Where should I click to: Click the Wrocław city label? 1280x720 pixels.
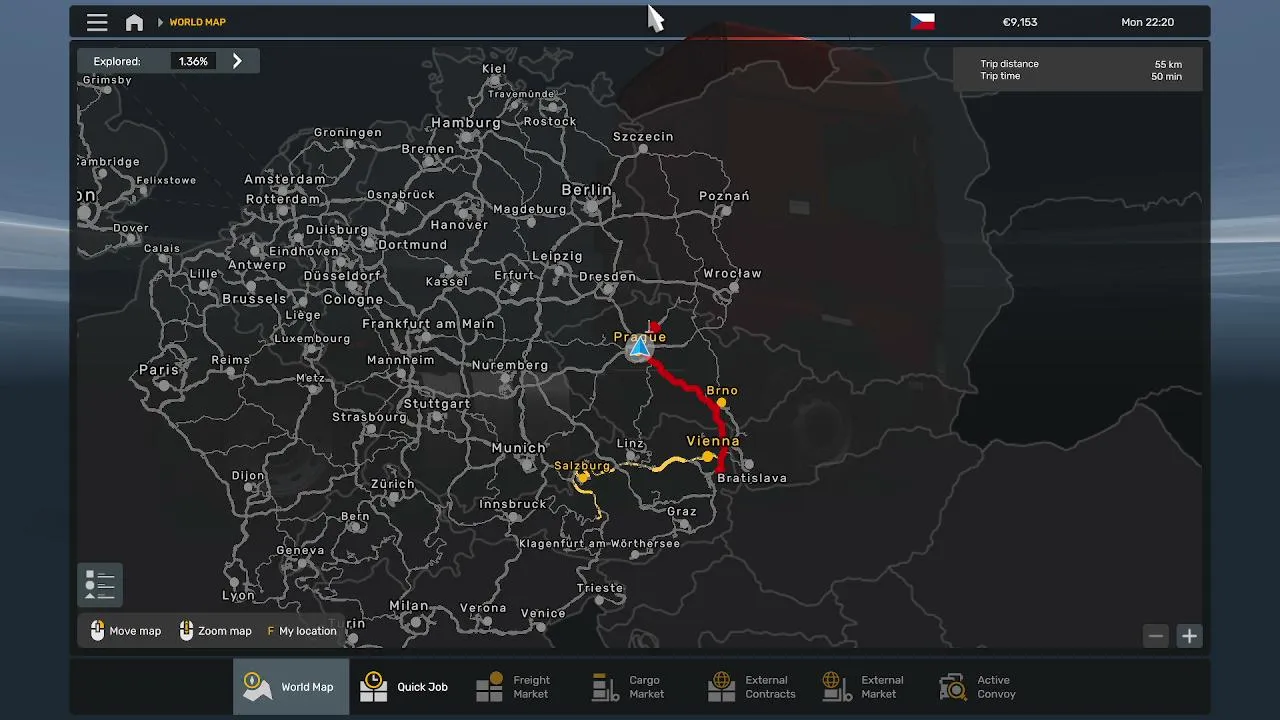click(732, 273)
